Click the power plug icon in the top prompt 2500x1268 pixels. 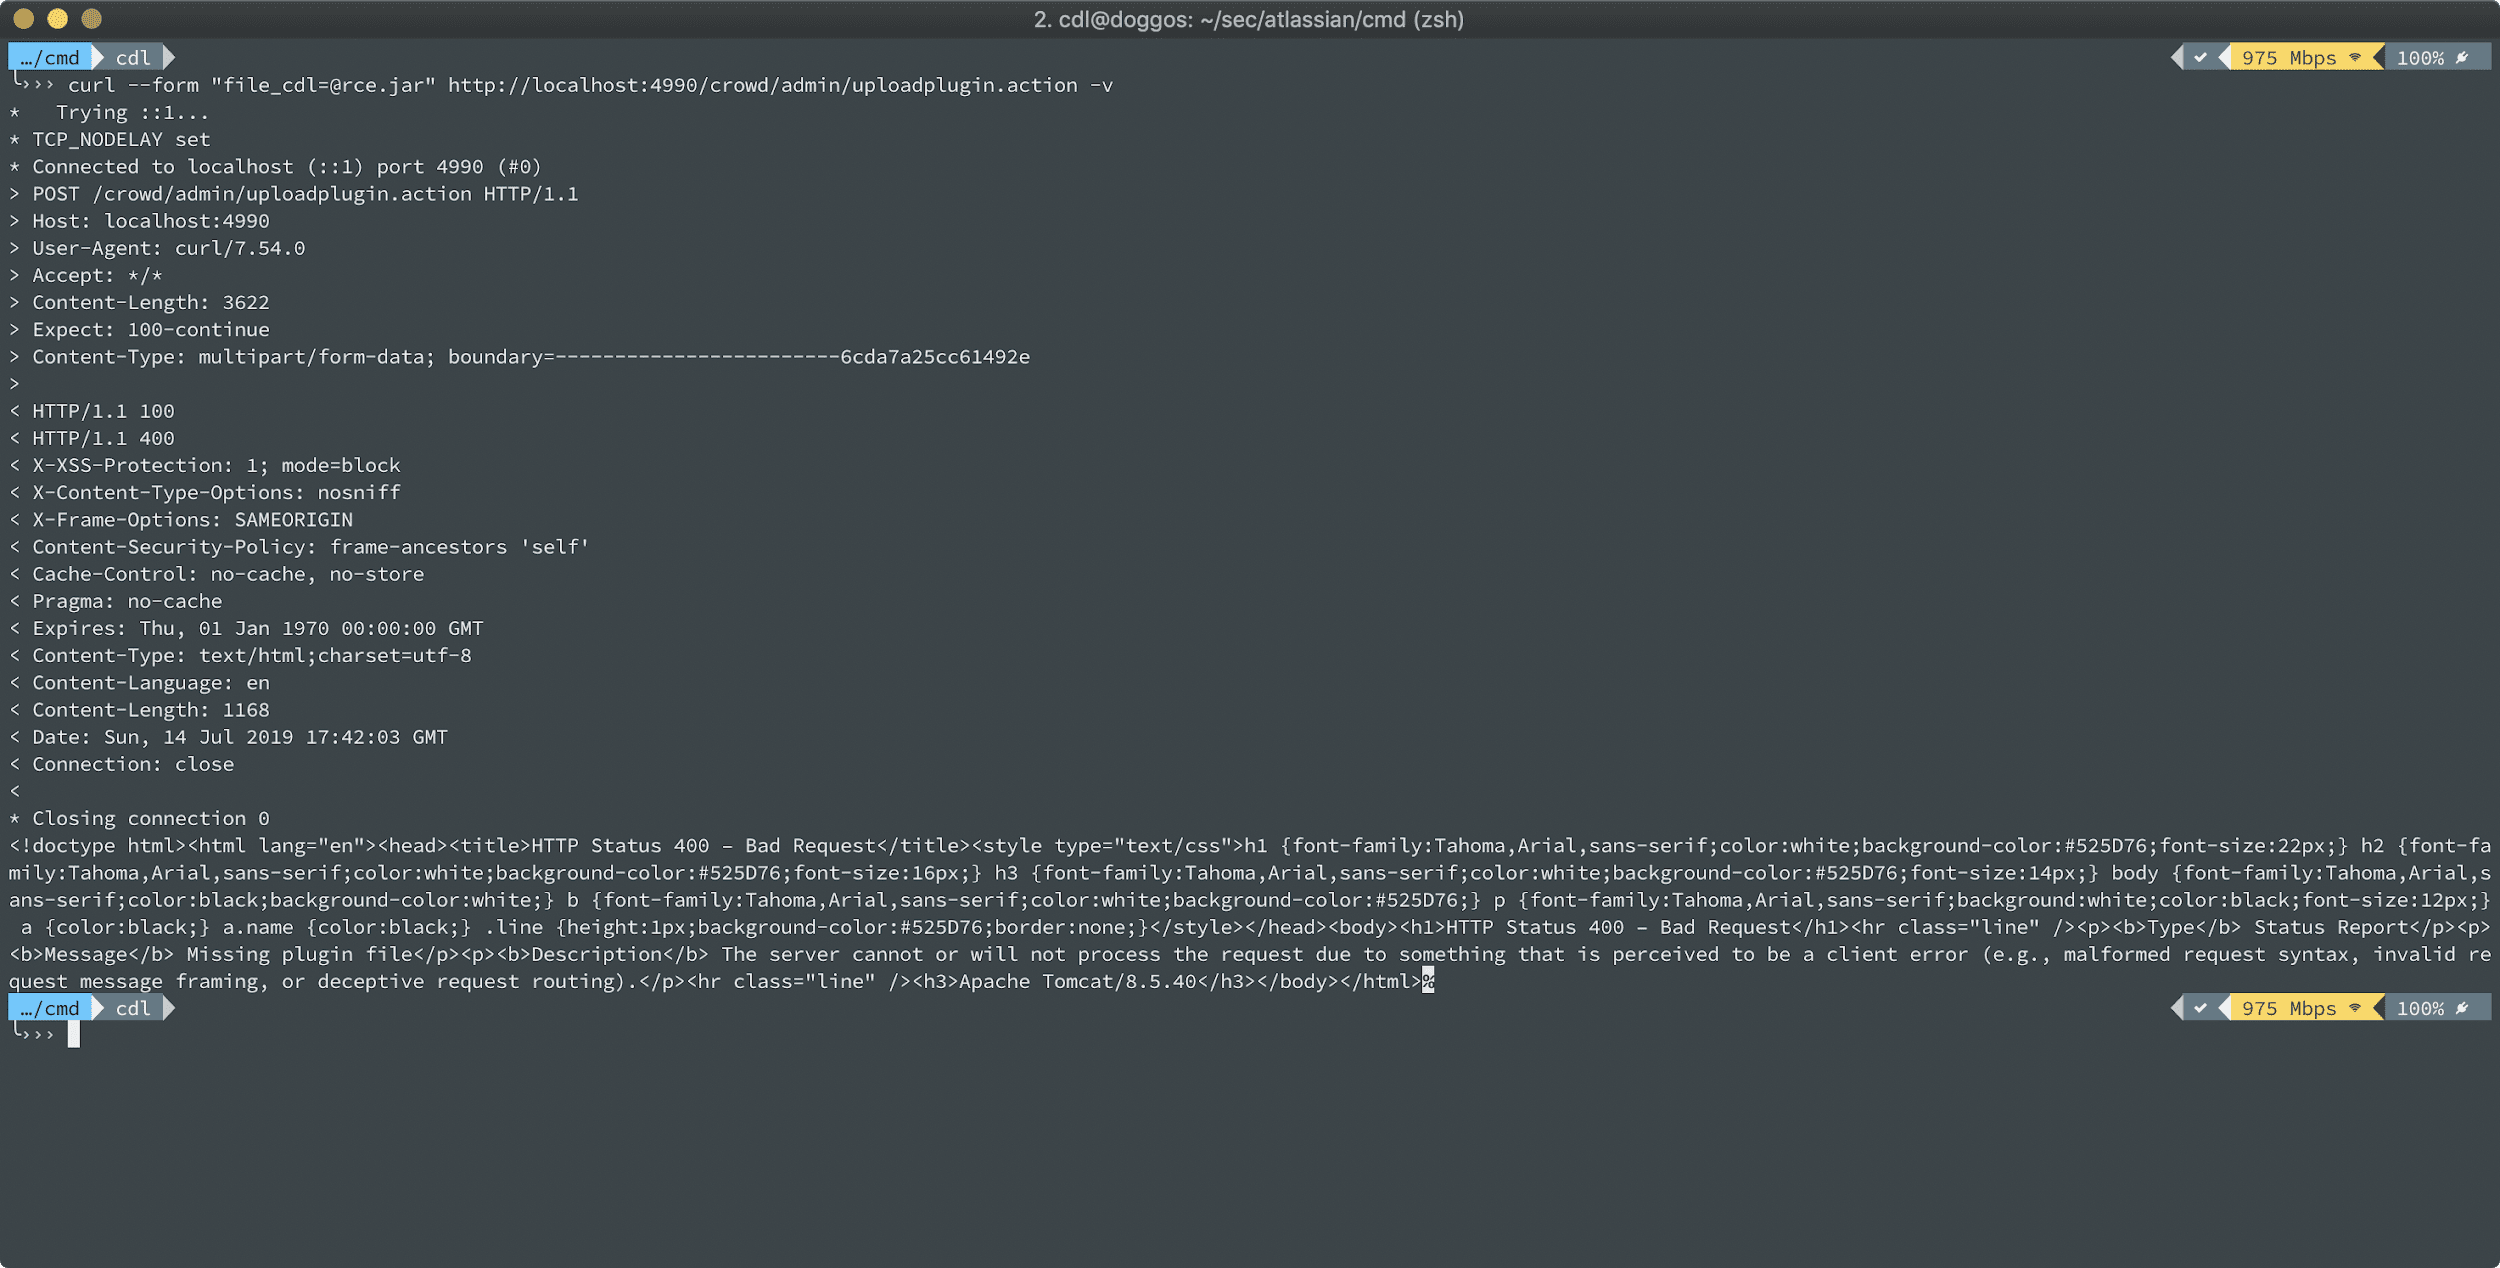(2462, 57)
